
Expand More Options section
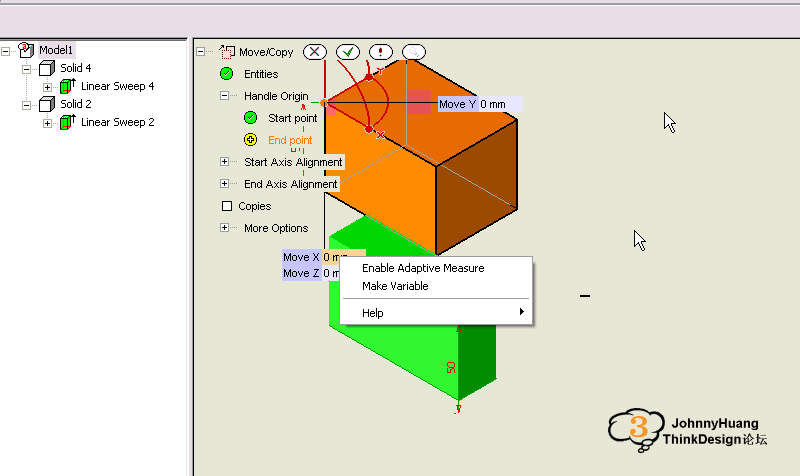(224, 228)
